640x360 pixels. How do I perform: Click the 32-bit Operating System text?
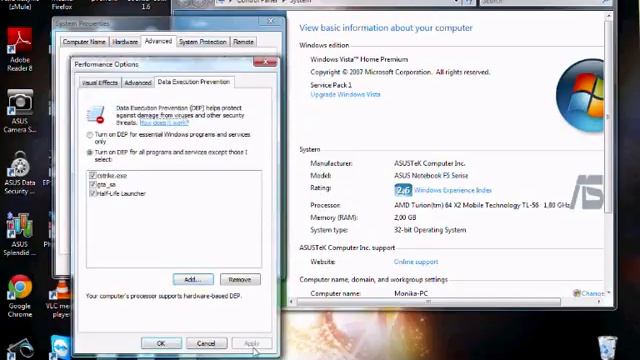pos(430,230)
